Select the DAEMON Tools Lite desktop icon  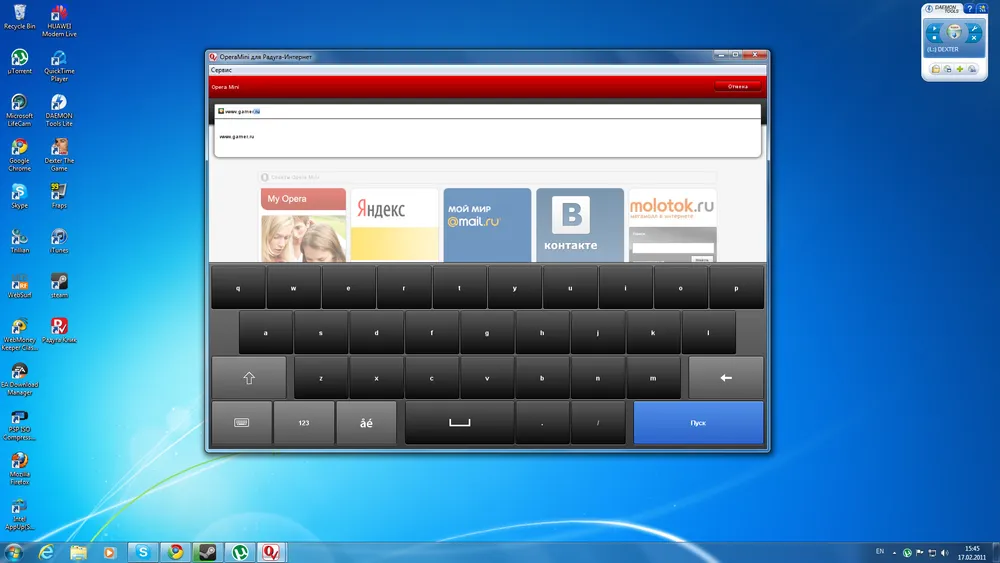point(59,110)
